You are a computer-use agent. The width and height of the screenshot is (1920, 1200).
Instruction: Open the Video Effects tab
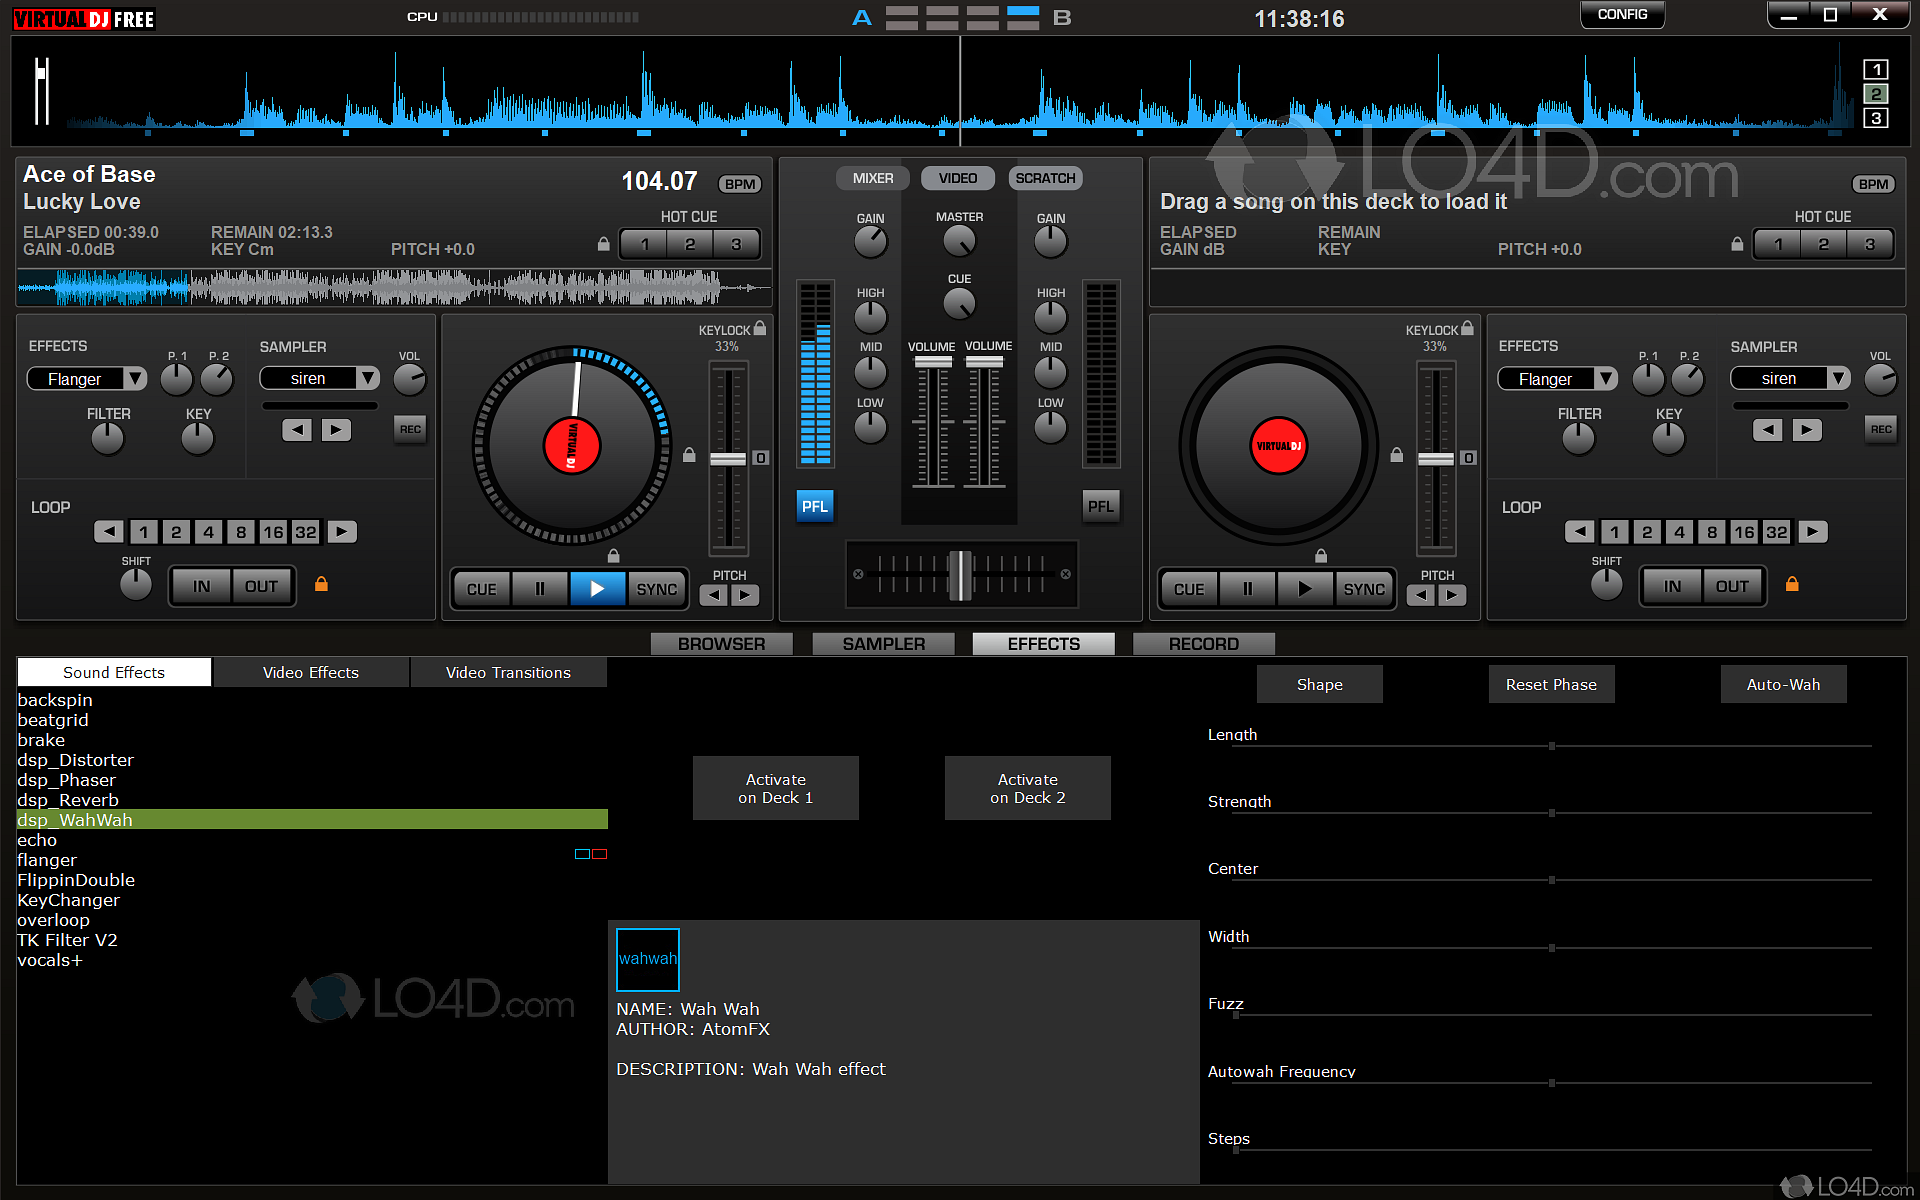click(310, 672)
